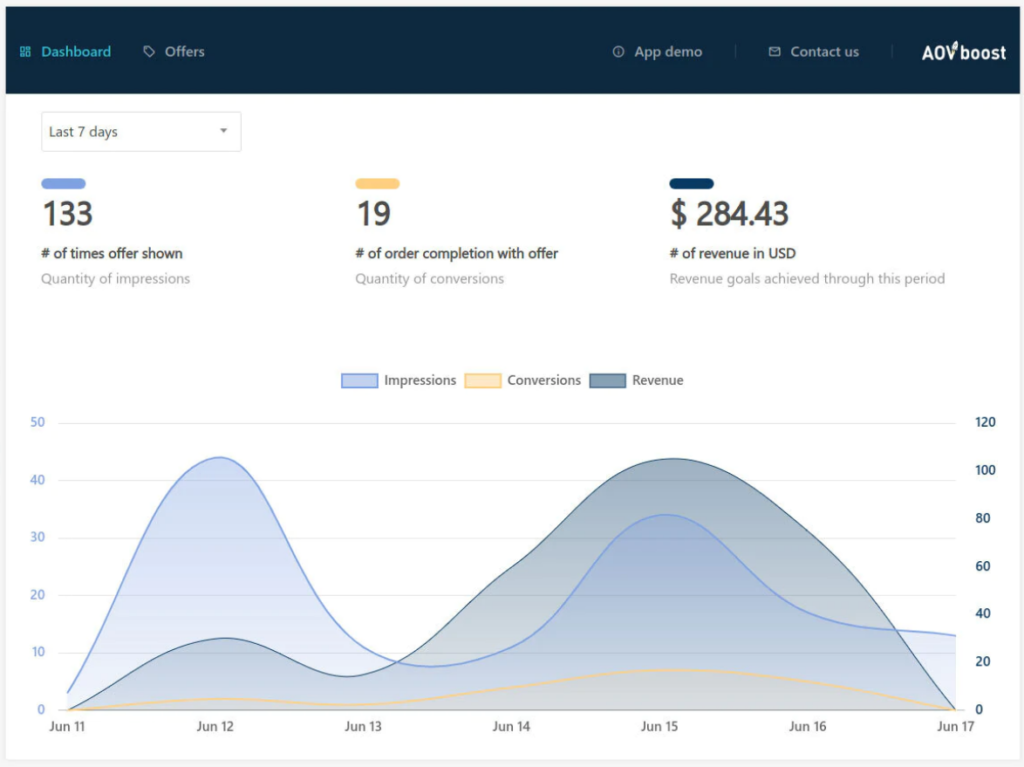The width and height of the screenshot is (1024, 767).
Task: Click the 60 label on right axis
Action: click(983, 566)
